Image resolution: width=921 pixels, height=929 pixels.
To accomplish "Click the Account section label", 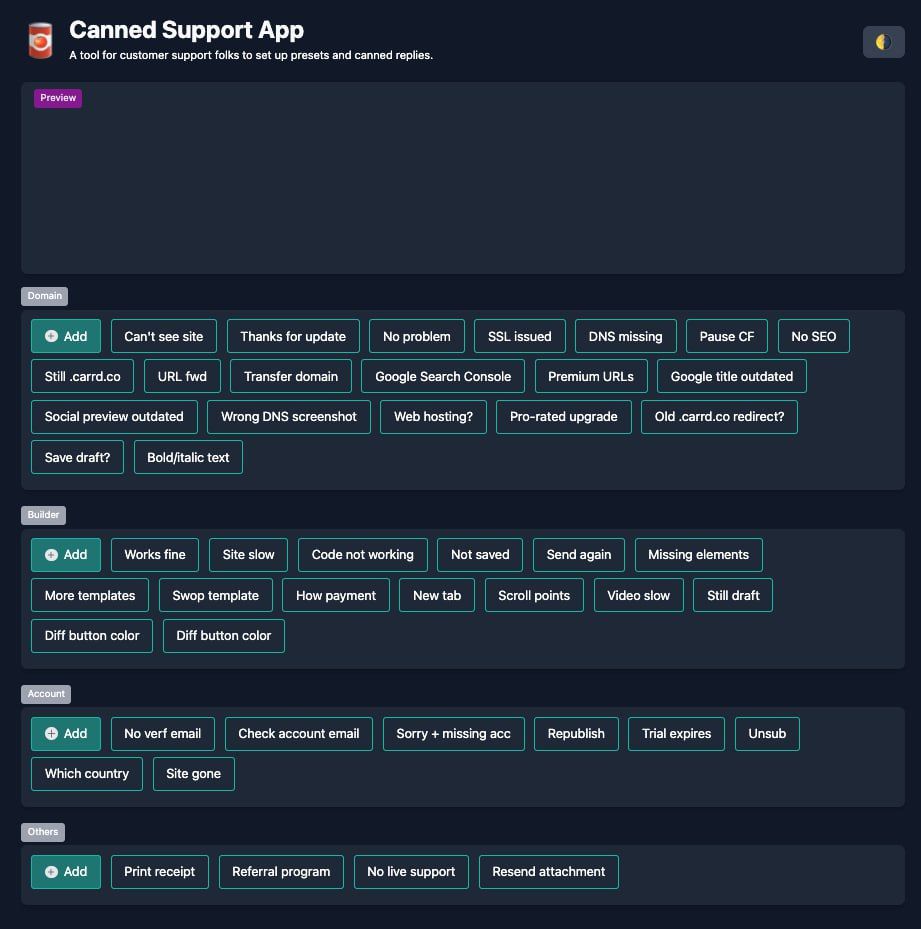I will (x=46, y=694).
